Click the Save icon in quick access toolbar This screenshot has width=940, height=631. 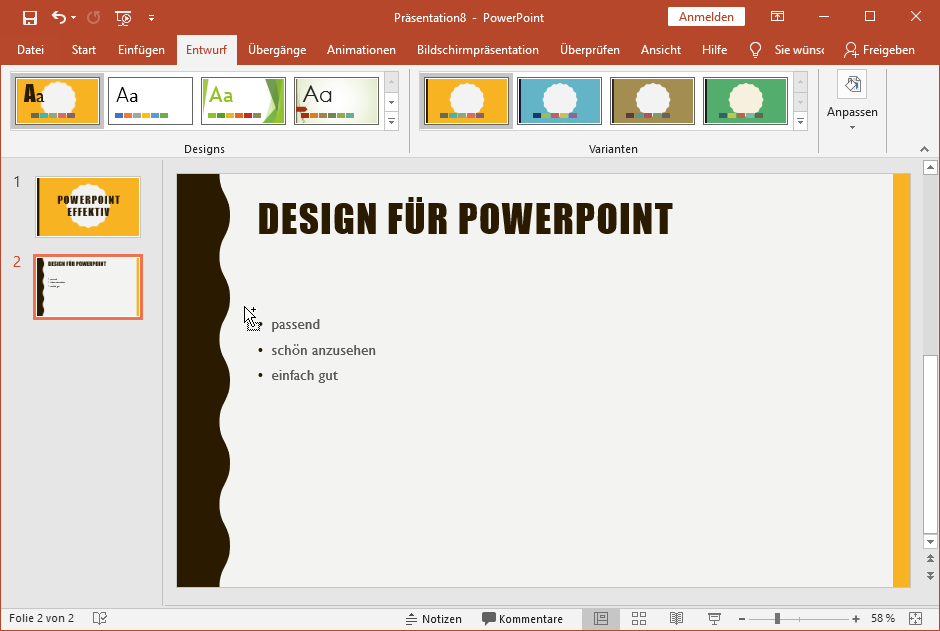pos(29,17)
